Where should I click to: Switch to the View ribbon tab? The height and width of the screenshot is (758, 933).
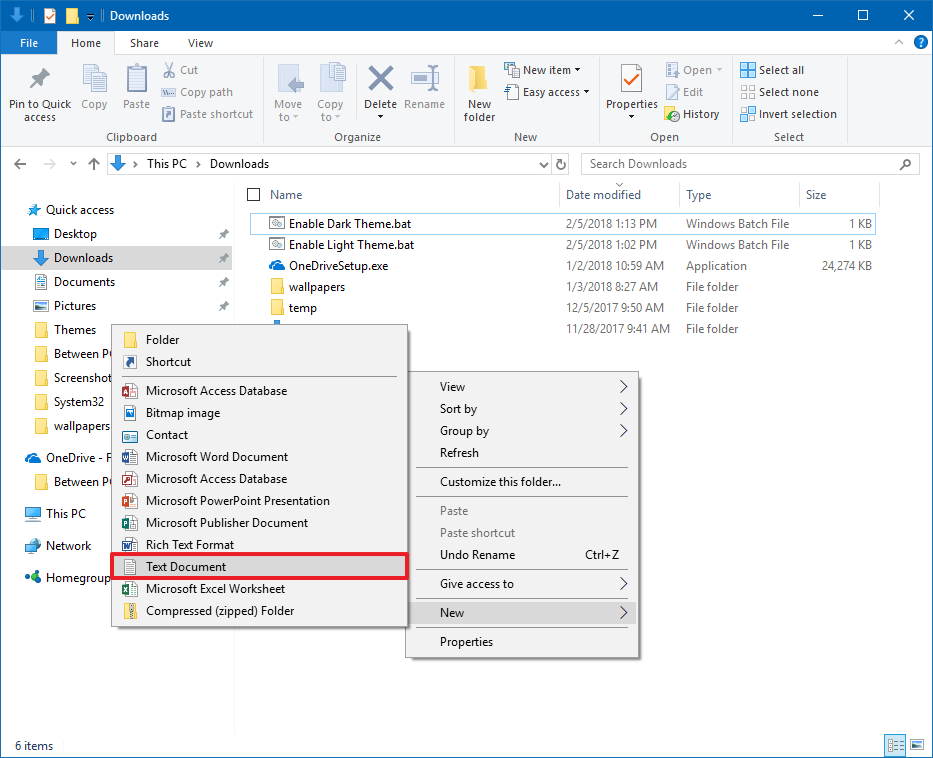point(201,43)
